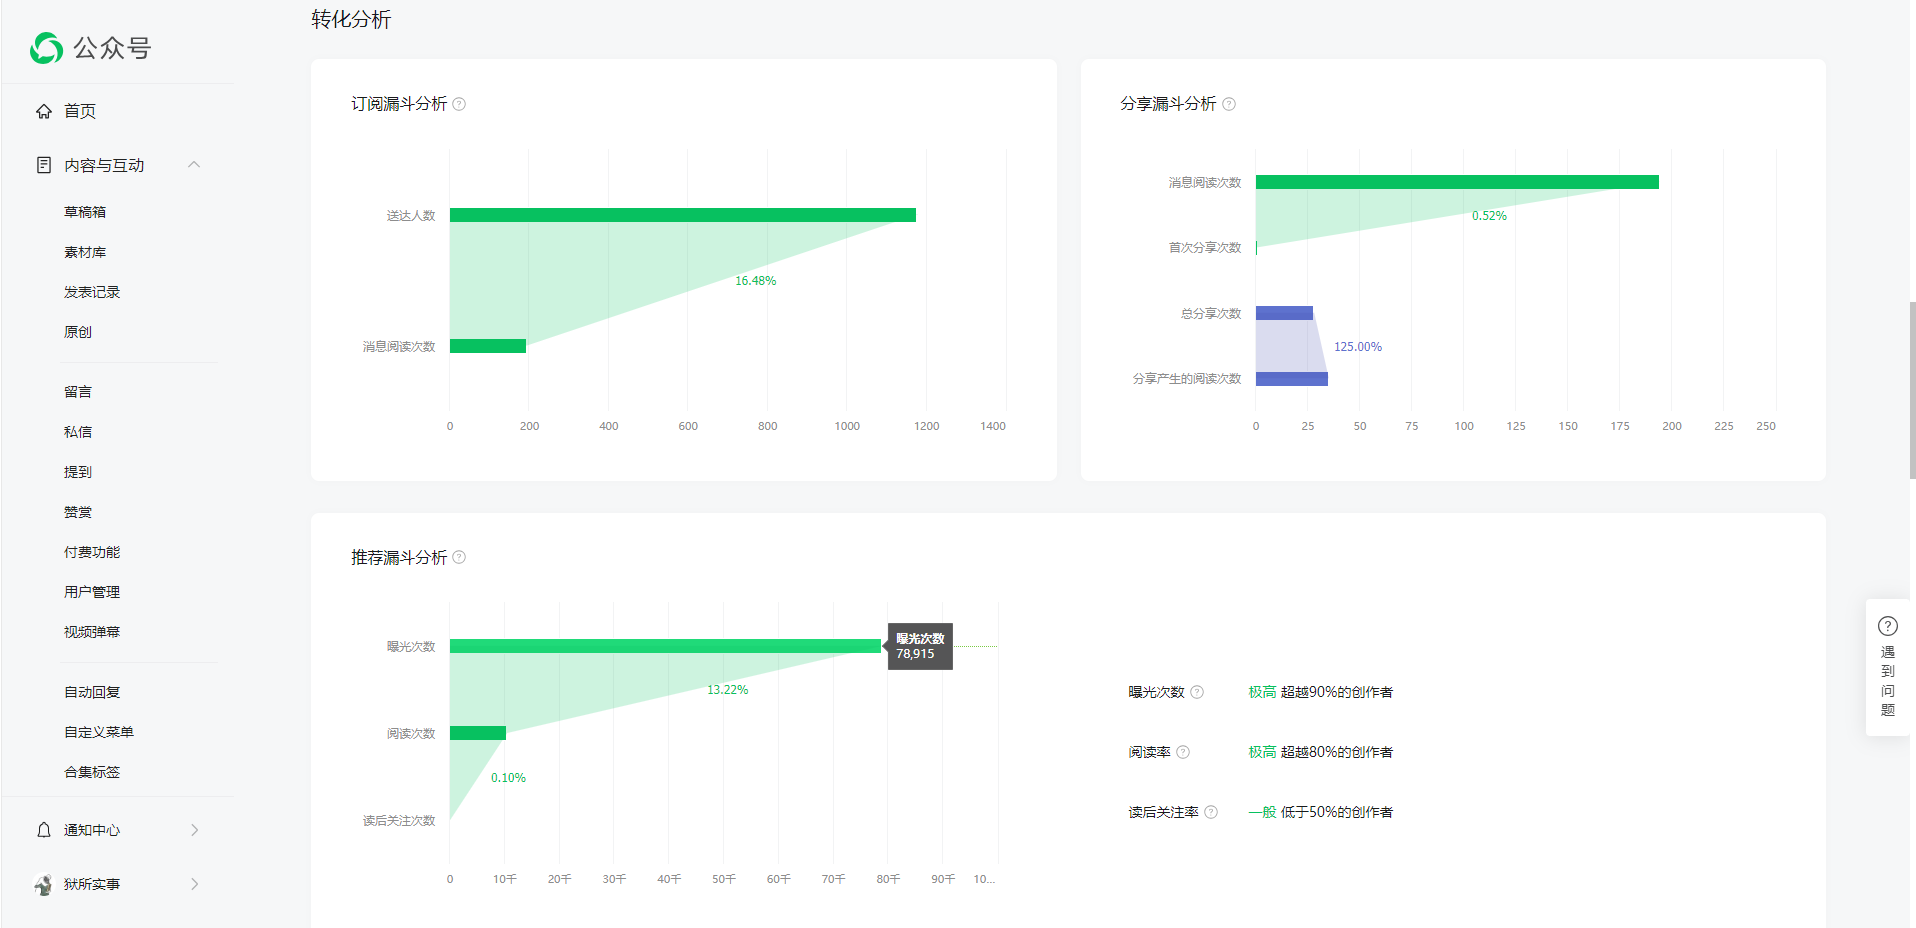Click the 消息阅读次数 bar in 订阅漏斗分析
This screenshot has width=1916, height=928.
pyautogui.click(x=488, y=346)
